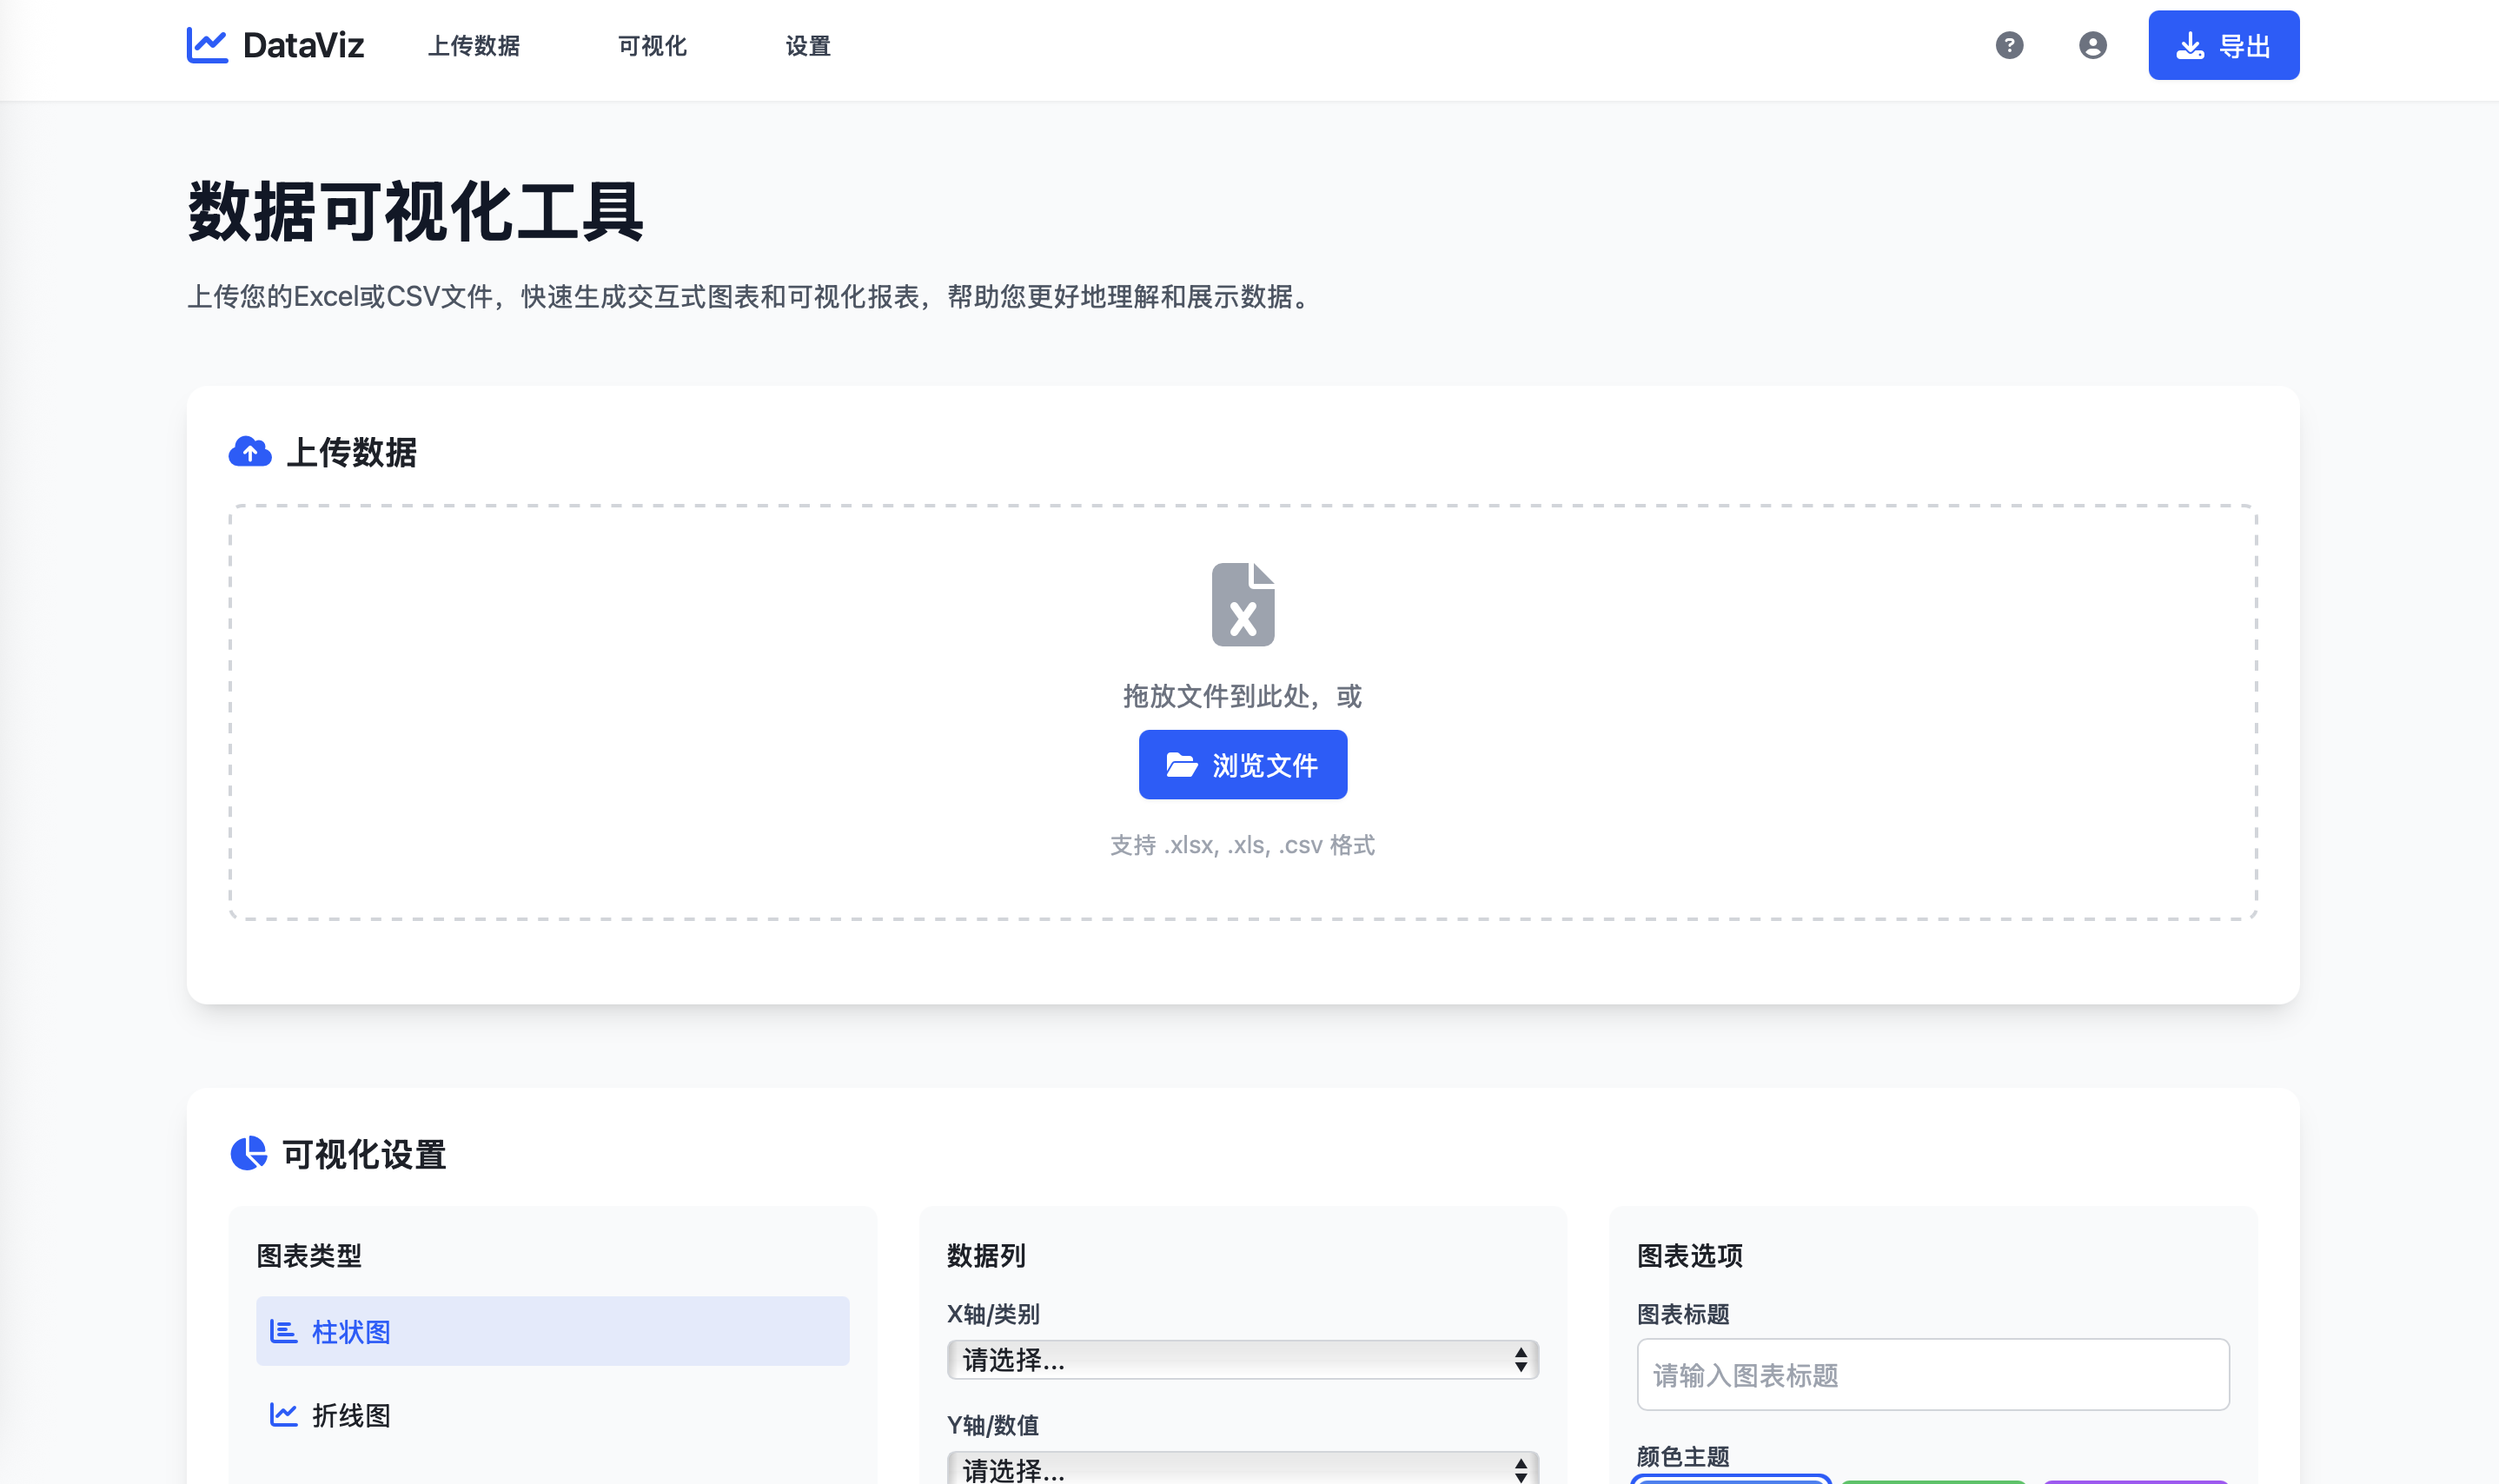Image resolution: width=2499 pixels, height=1484 pixels.
Task: Select the 柱状图 chart type
Action: 552,1331
